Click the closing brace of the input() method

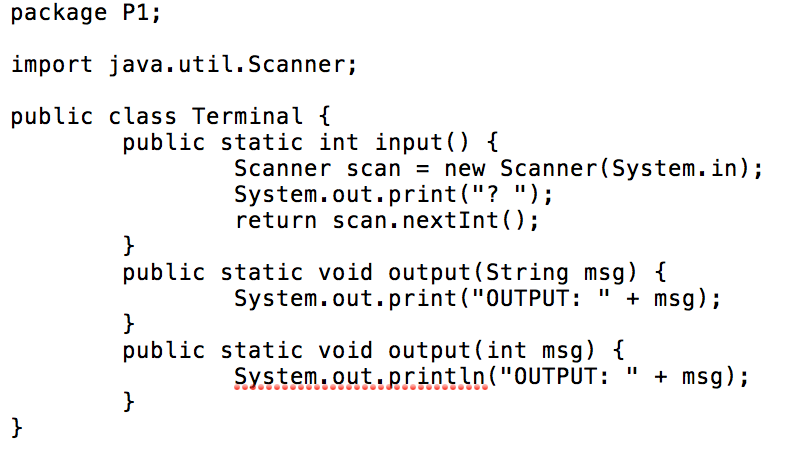point(128,246)
